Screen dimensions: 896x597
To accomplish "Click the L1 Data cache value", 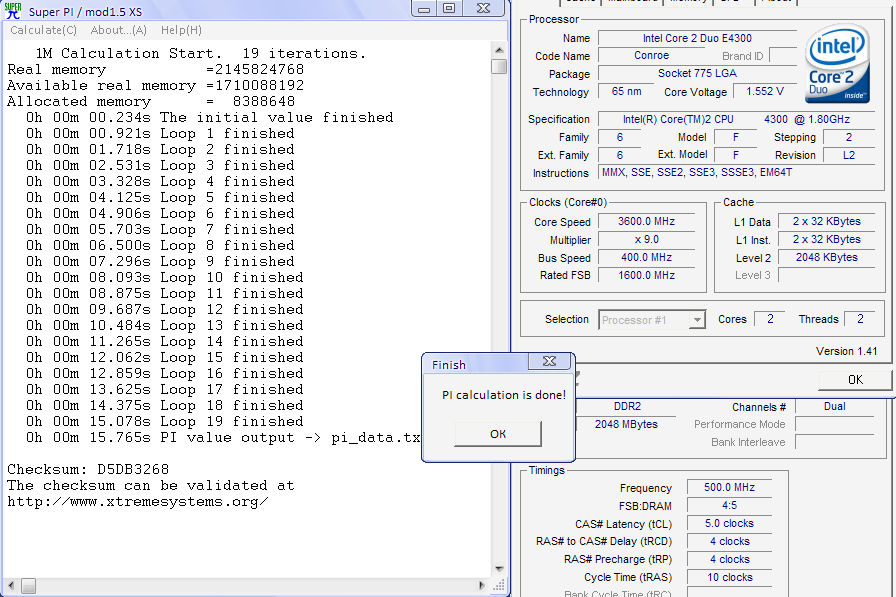I will 826,222.
